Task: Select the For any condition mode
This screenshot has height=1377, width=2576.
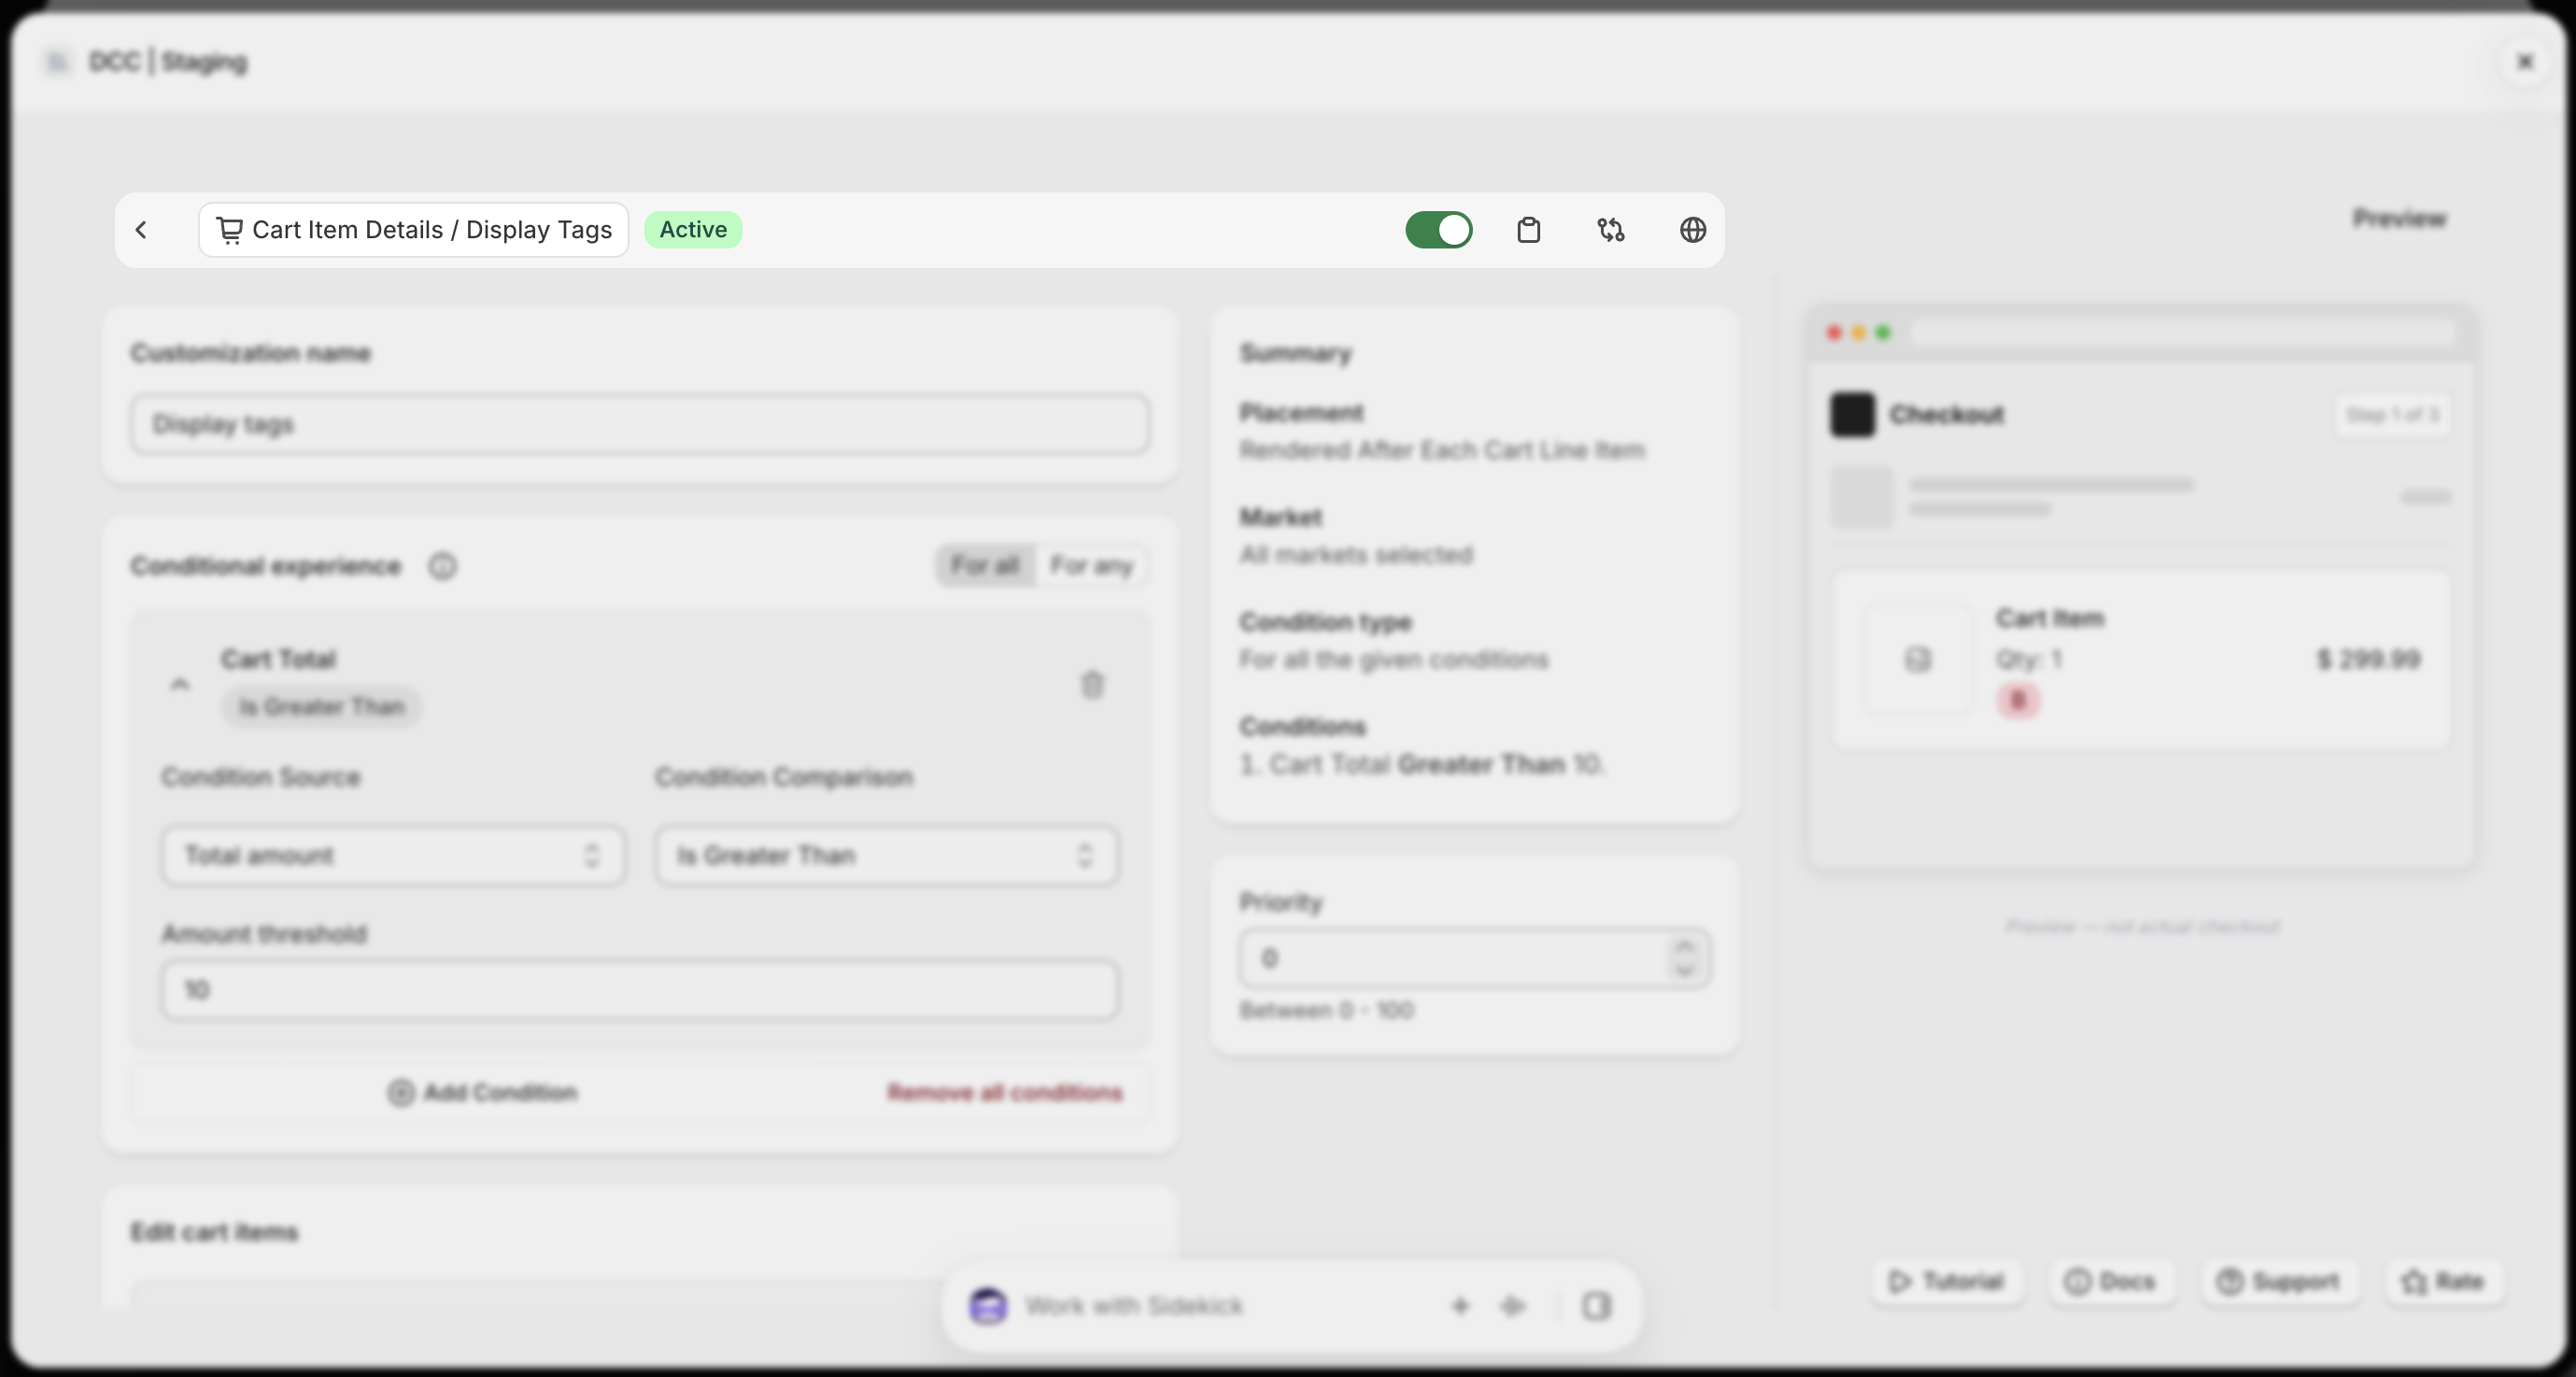Action: click(1091, 566)
